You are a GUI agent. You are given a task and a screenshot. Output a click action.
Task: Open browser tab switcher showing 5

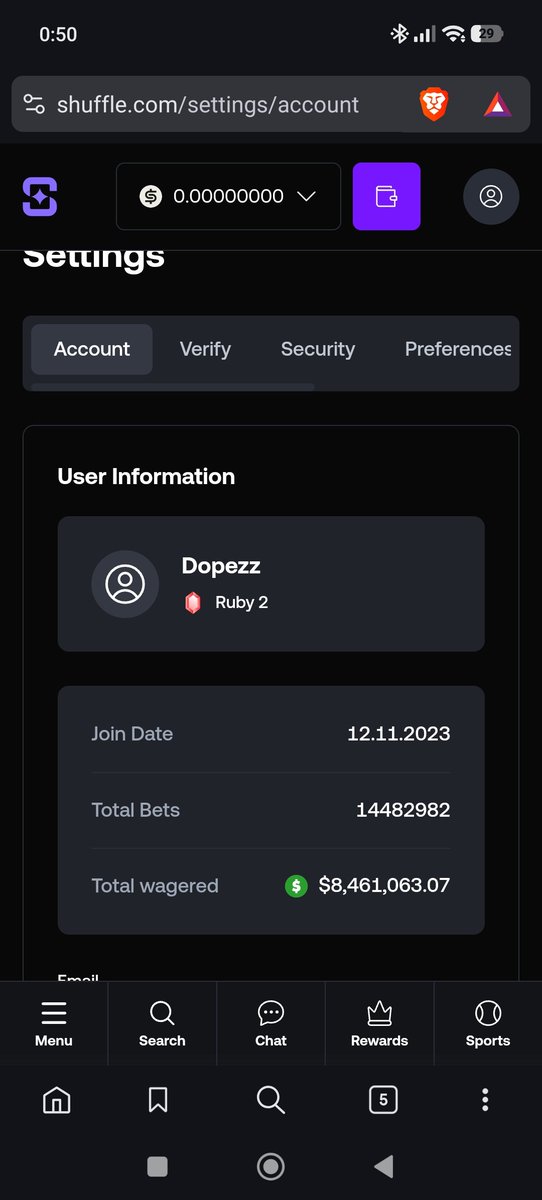pyautogui.click(x=383, y=1101)
